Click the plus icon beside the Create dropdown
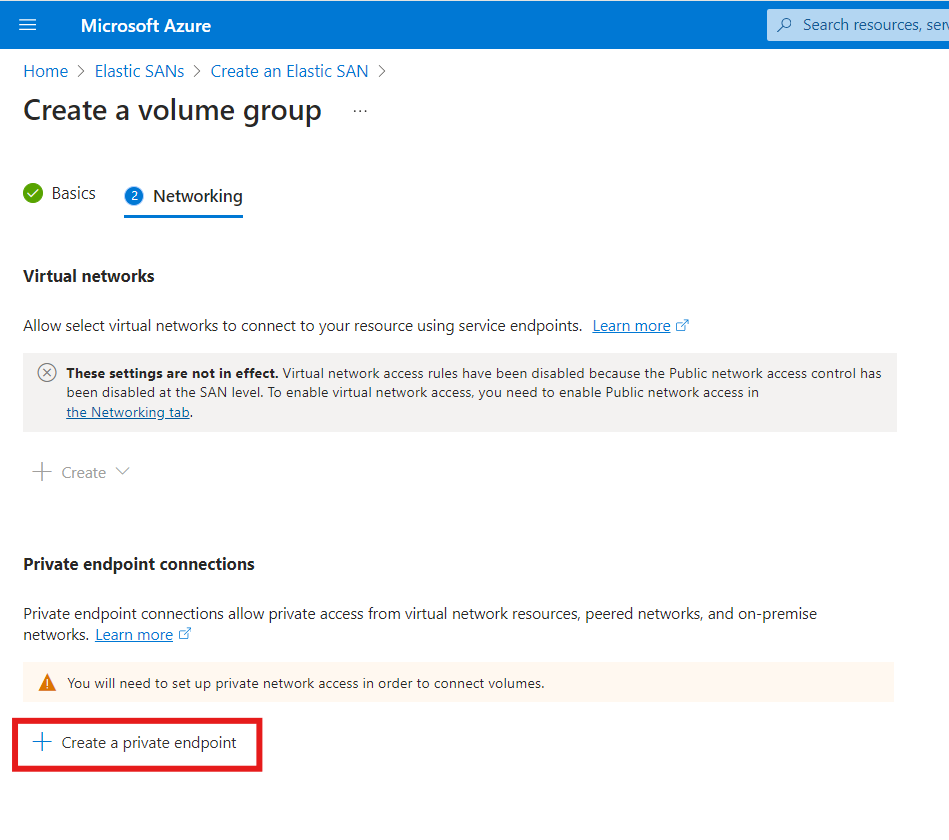 pos(42,471)
